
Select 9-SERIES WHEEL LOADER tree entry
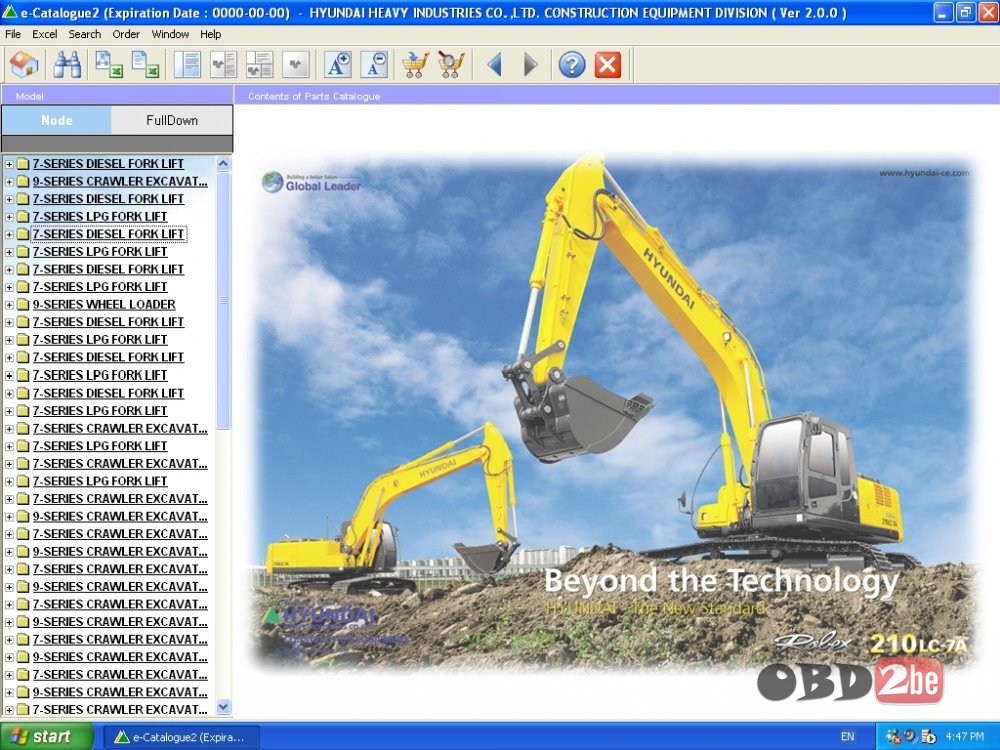(x=104, y=305)
